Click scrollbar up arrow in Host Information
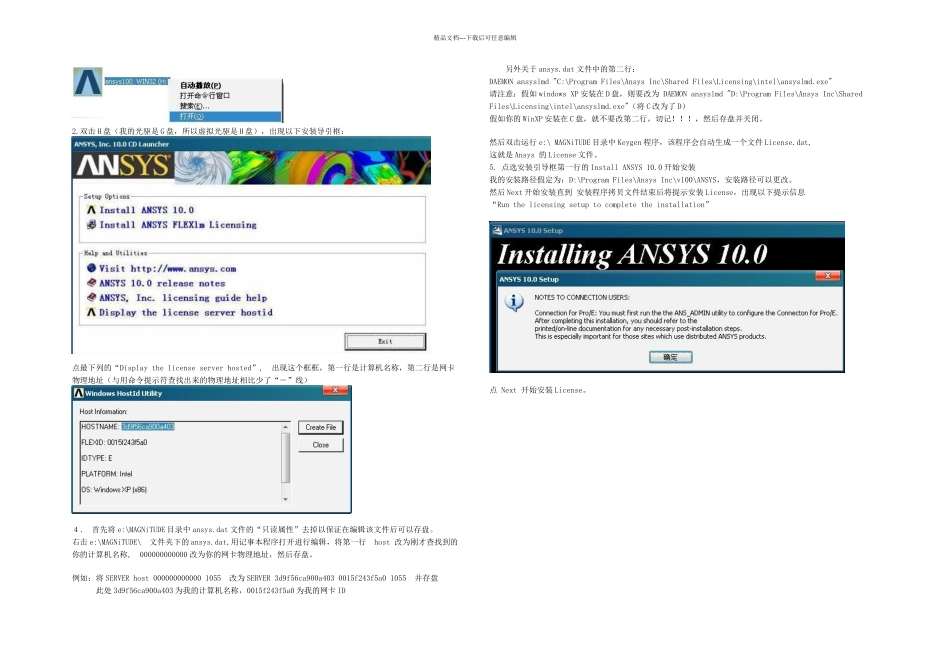This screenshot has height=672, width=950. point(285,427)
